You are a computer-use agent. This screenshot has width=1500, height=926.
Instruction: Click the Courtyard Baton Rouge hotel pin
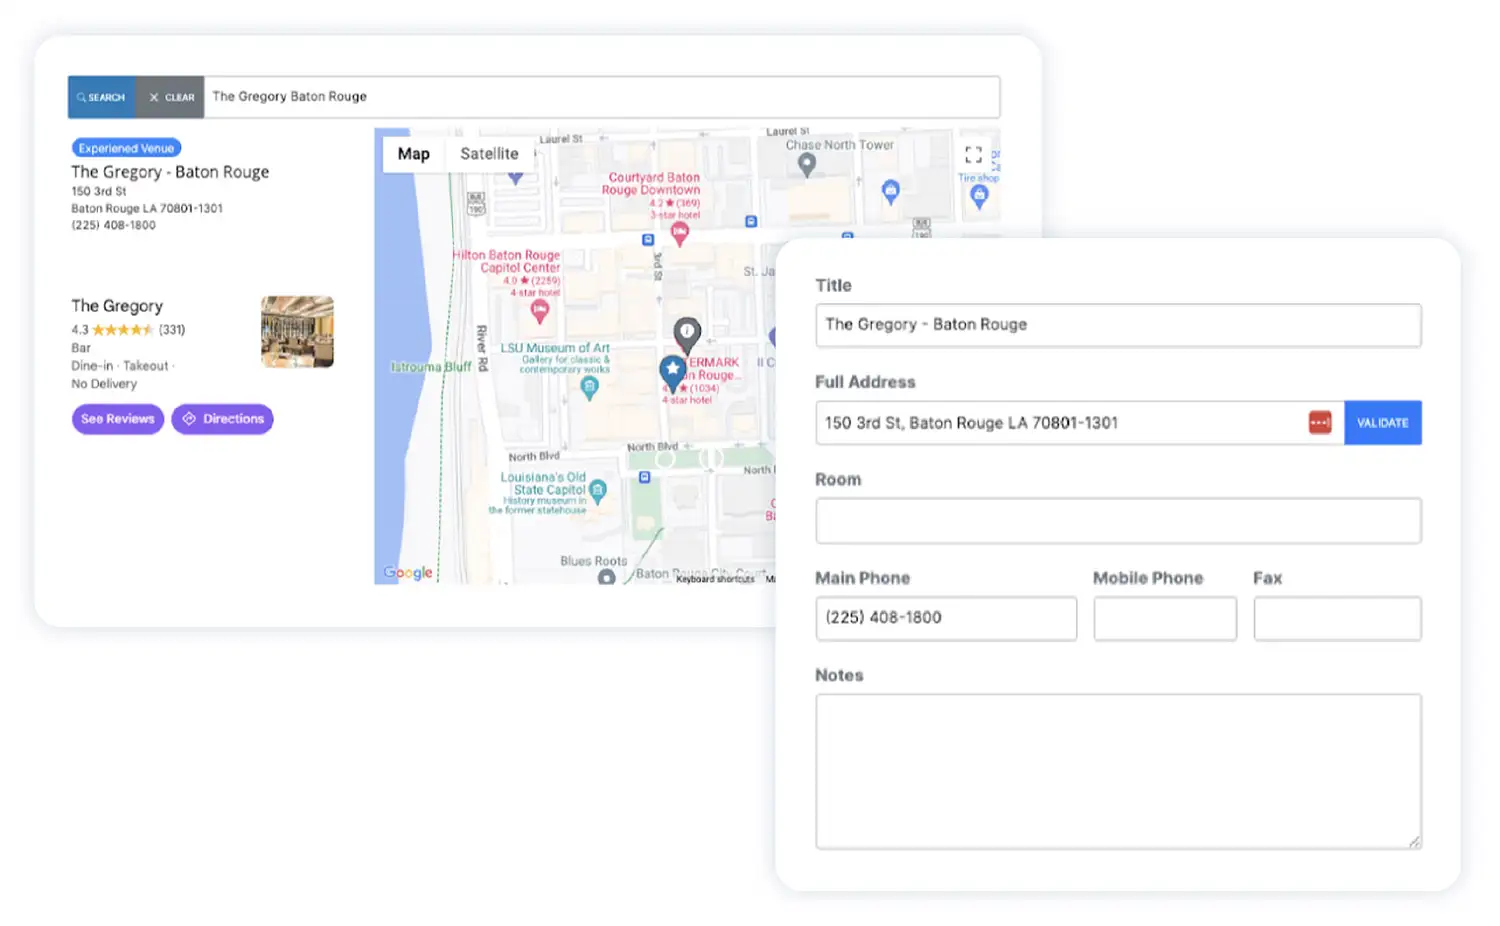tap(680, 234)
